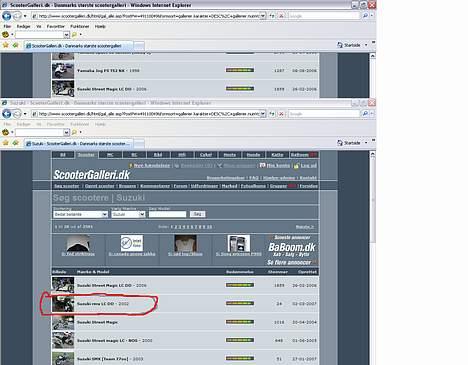Open address bar dropdown in top window
468x365 pixels.
[263, 16]
